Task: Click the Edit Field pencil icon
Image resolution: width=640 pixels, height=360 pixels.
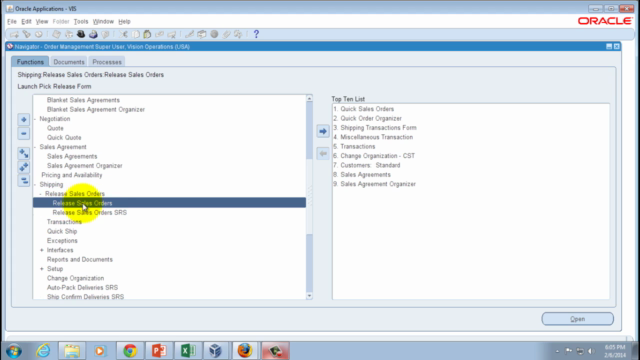Action: (189, 34)
